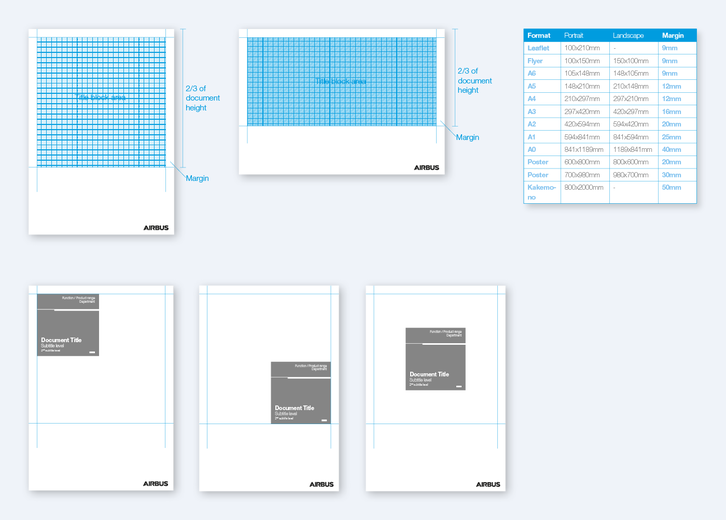Image resolution: width=726 pixels, height=520 pixels.
Task: Click the 50mm margin value in the table
Action: [x=670, y=187]
